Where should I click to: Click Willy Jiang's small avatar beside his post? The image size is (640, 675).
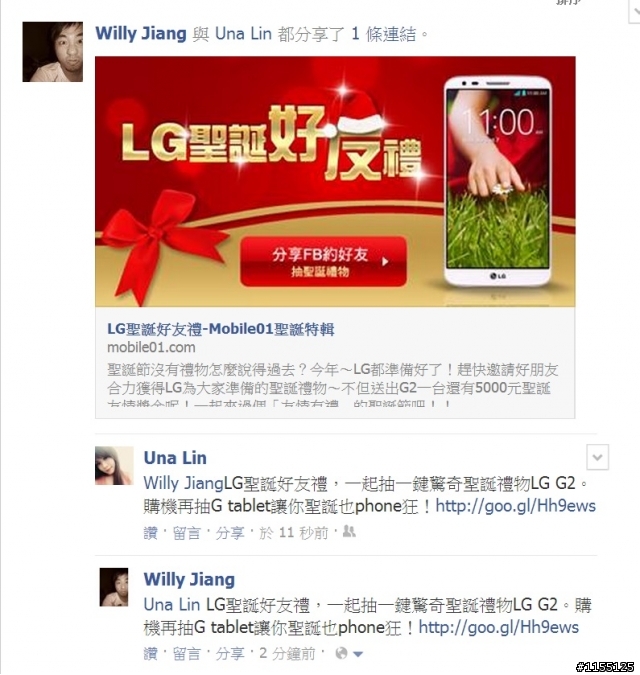(114, 587)
